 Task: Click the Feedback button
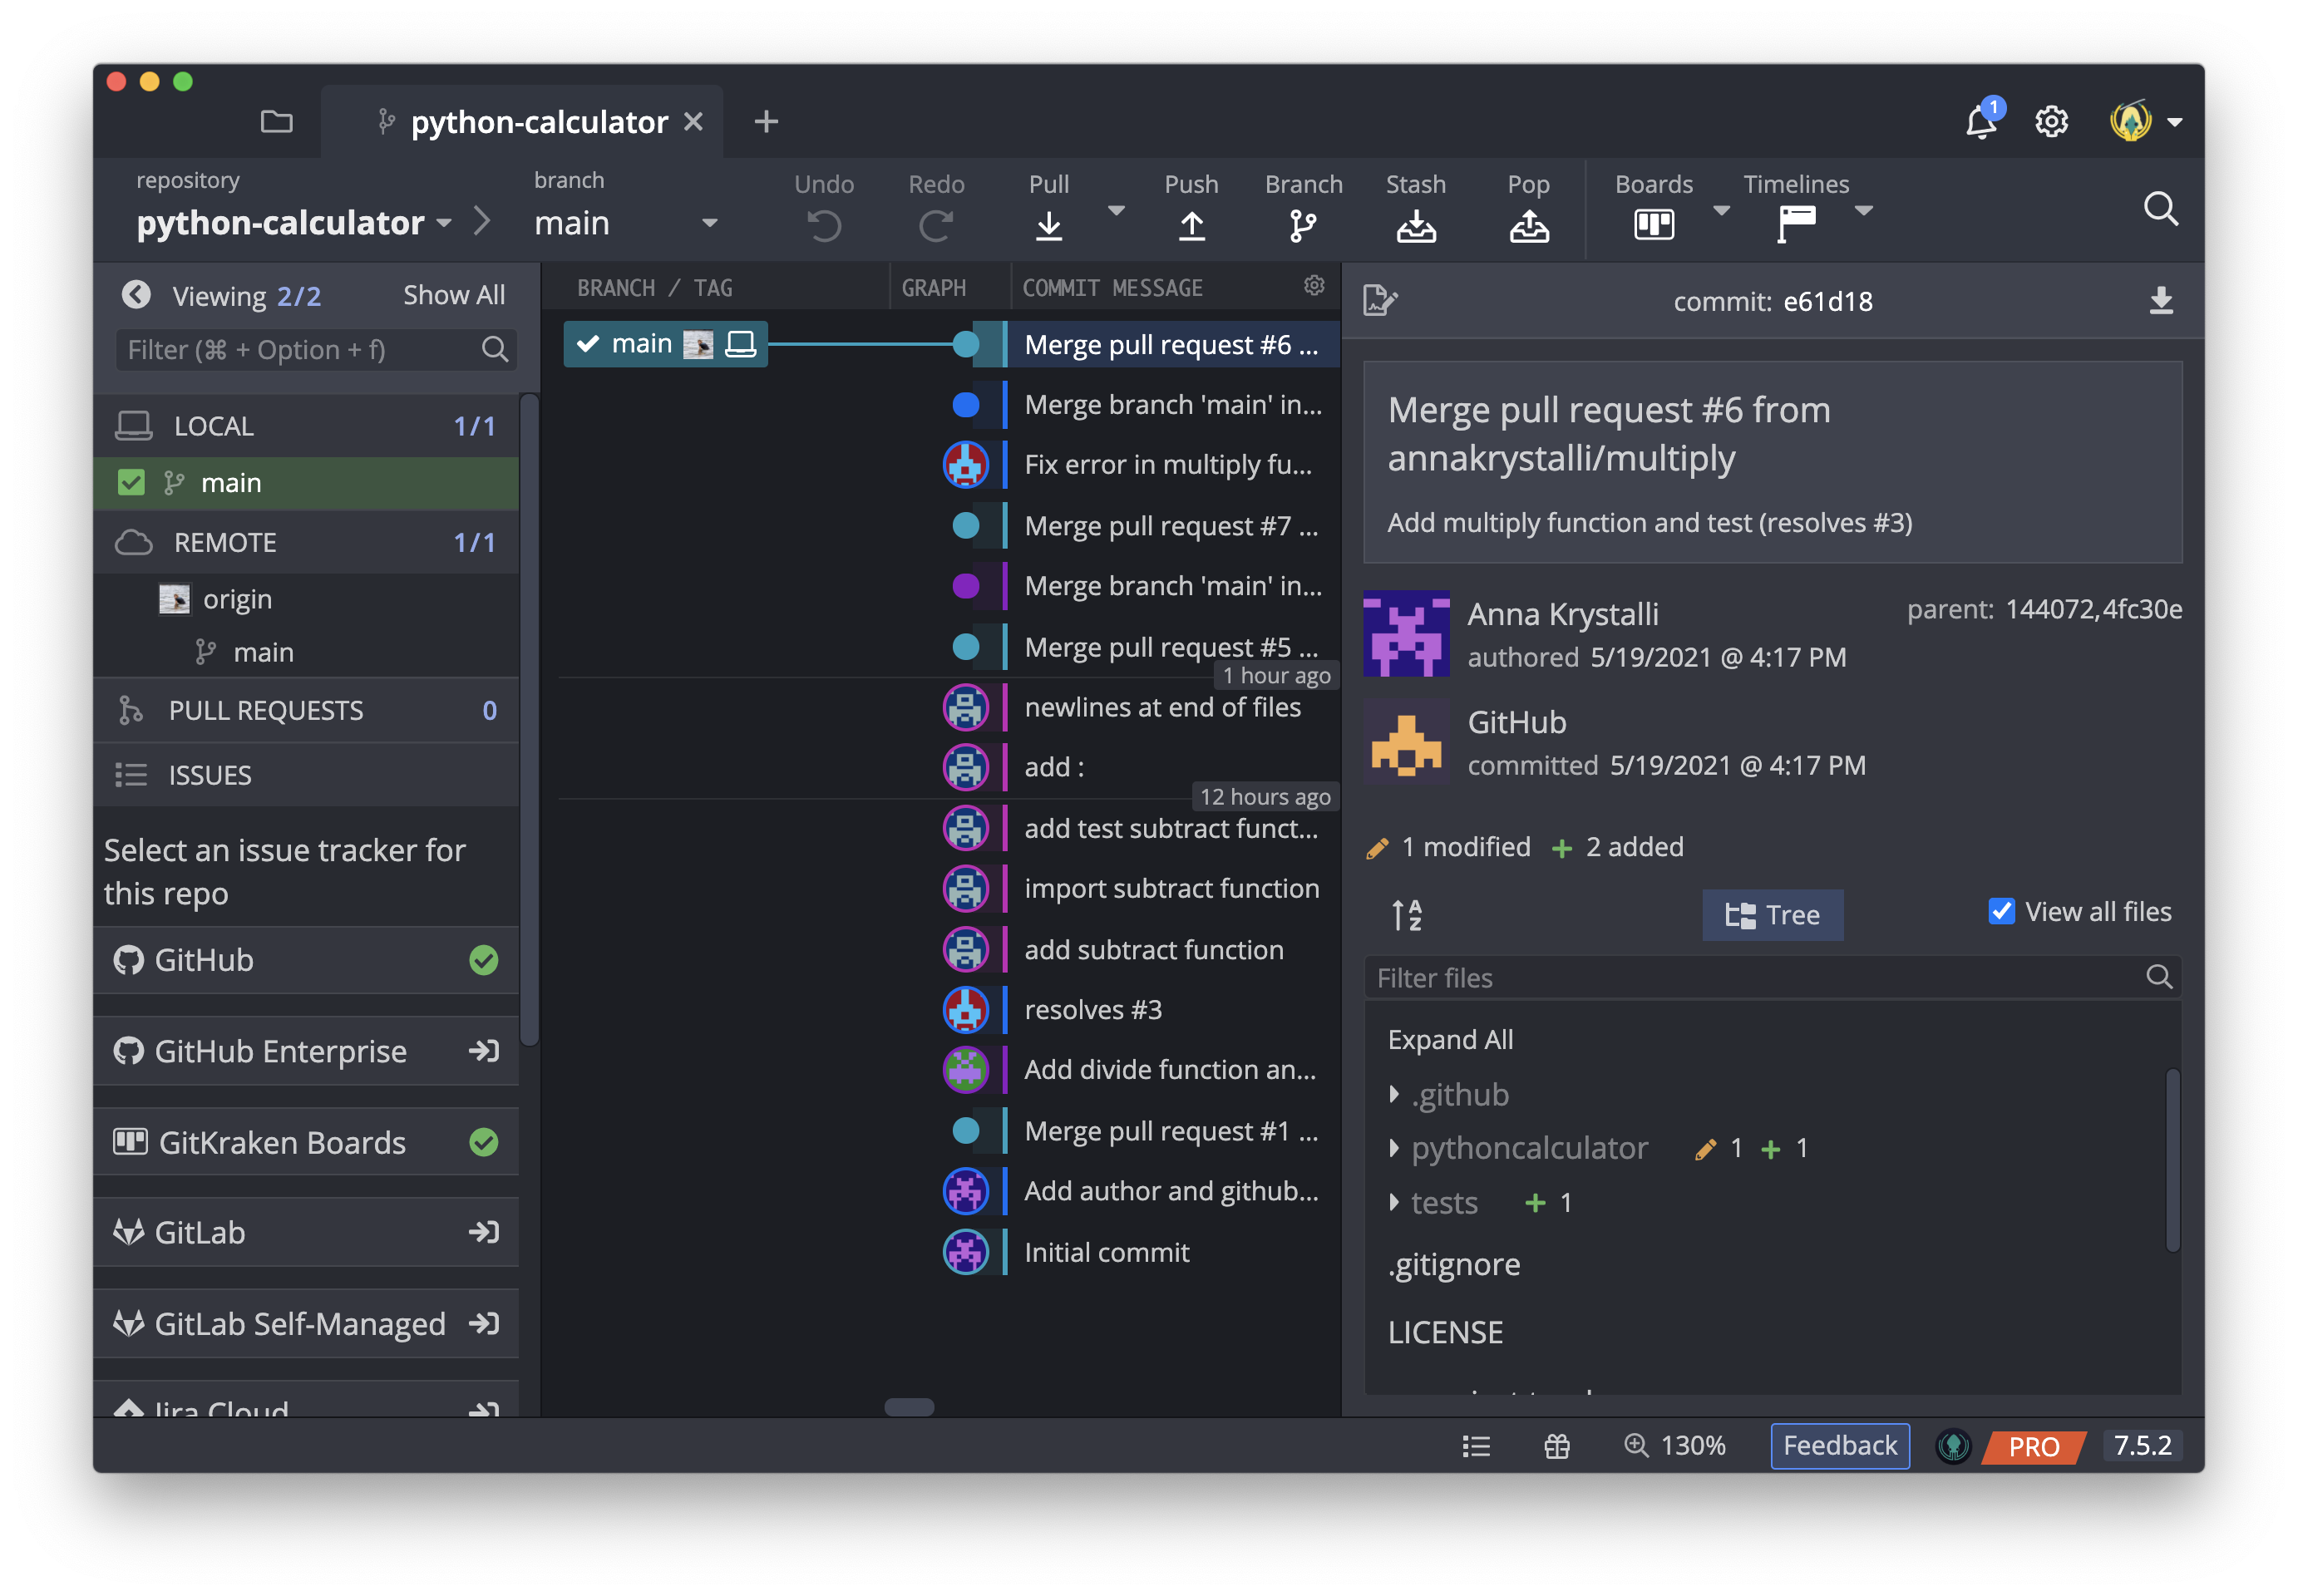pos(1839,1446)
